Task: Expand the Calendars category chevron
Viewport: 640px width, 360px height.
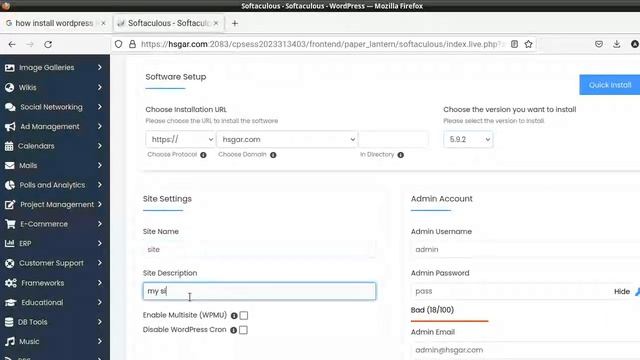Action: (100, 146)
